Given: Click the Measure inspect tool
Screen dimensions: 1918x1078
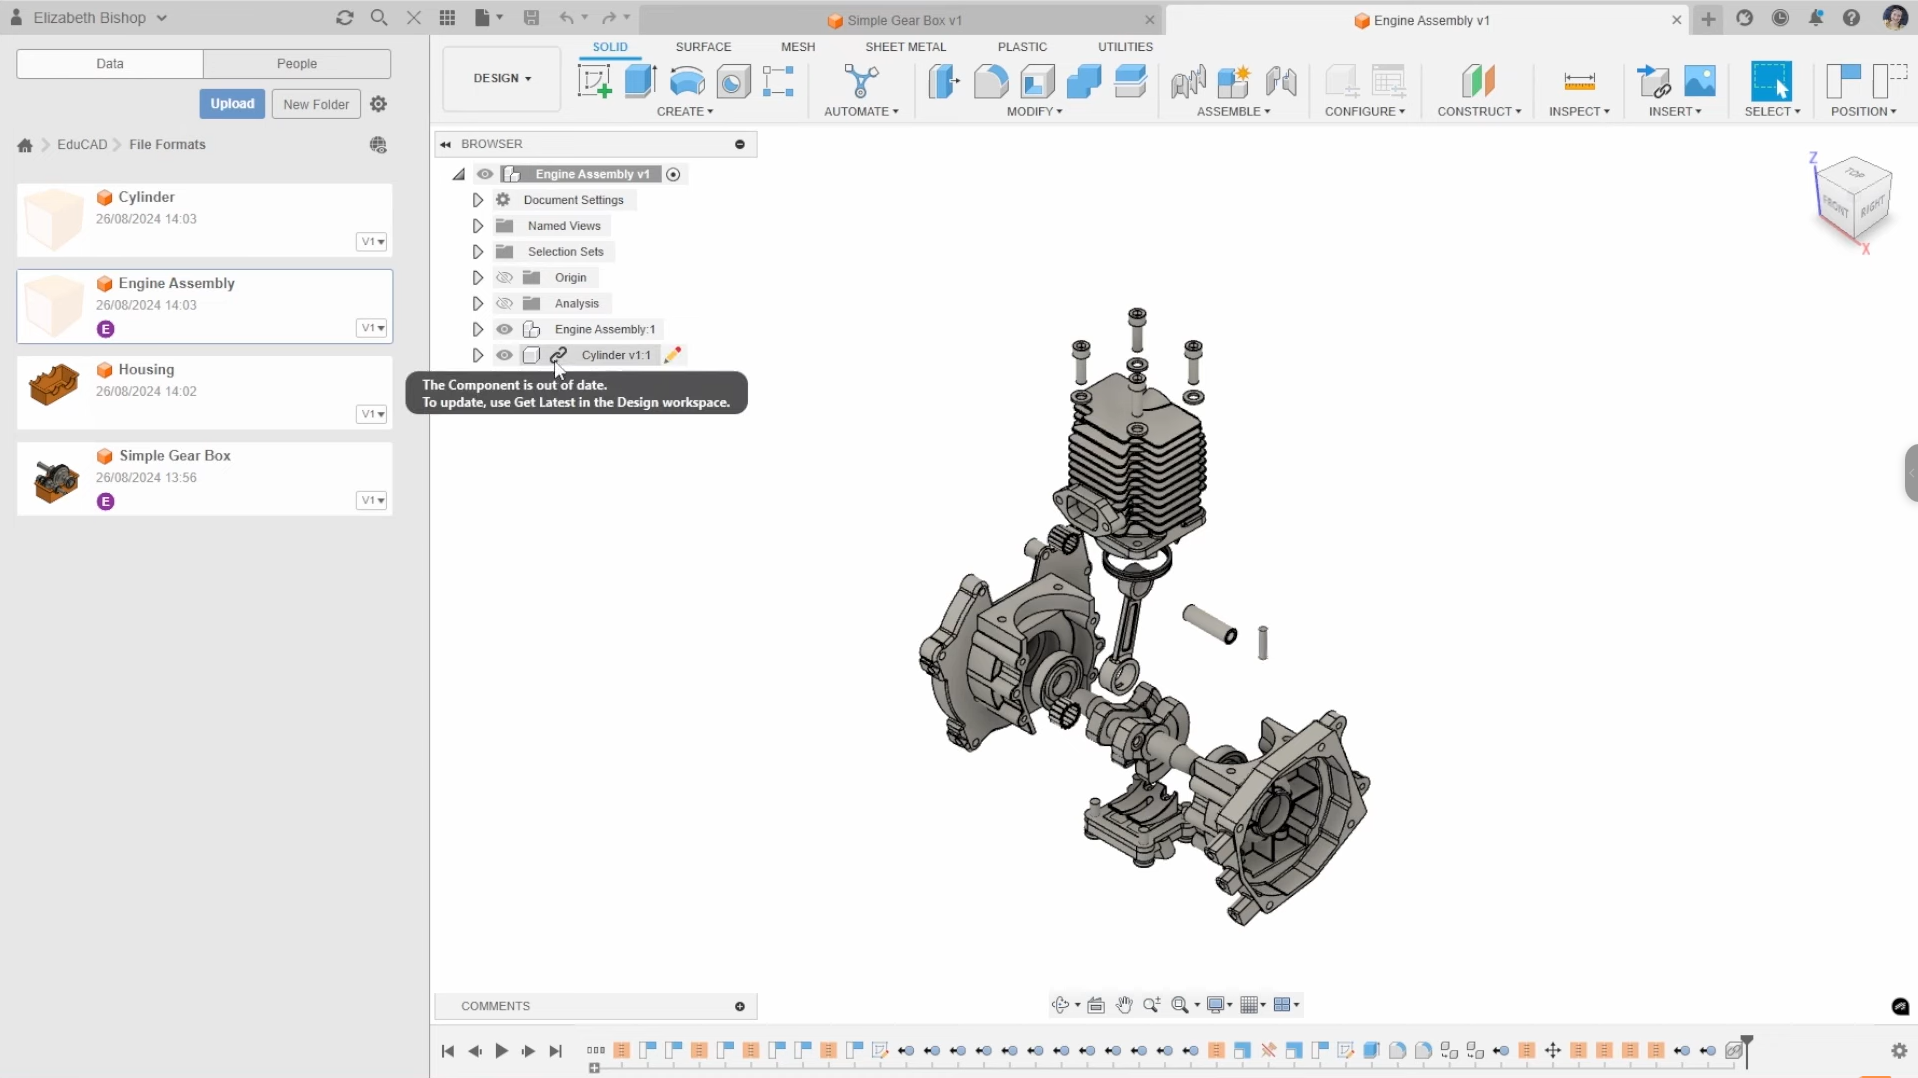Looking at the screenshot, I should (1579, 81).
